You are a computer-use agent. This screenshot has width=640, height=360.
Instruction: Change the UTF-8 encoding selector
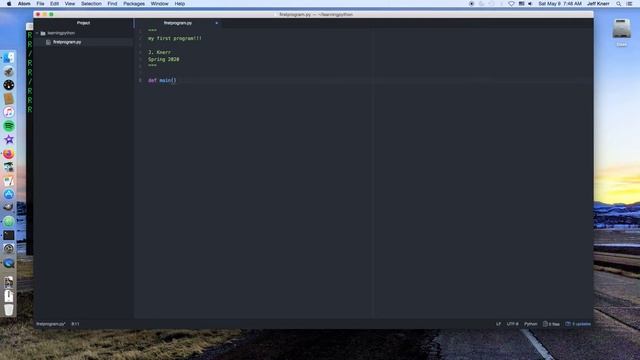[x=513, y=324]
